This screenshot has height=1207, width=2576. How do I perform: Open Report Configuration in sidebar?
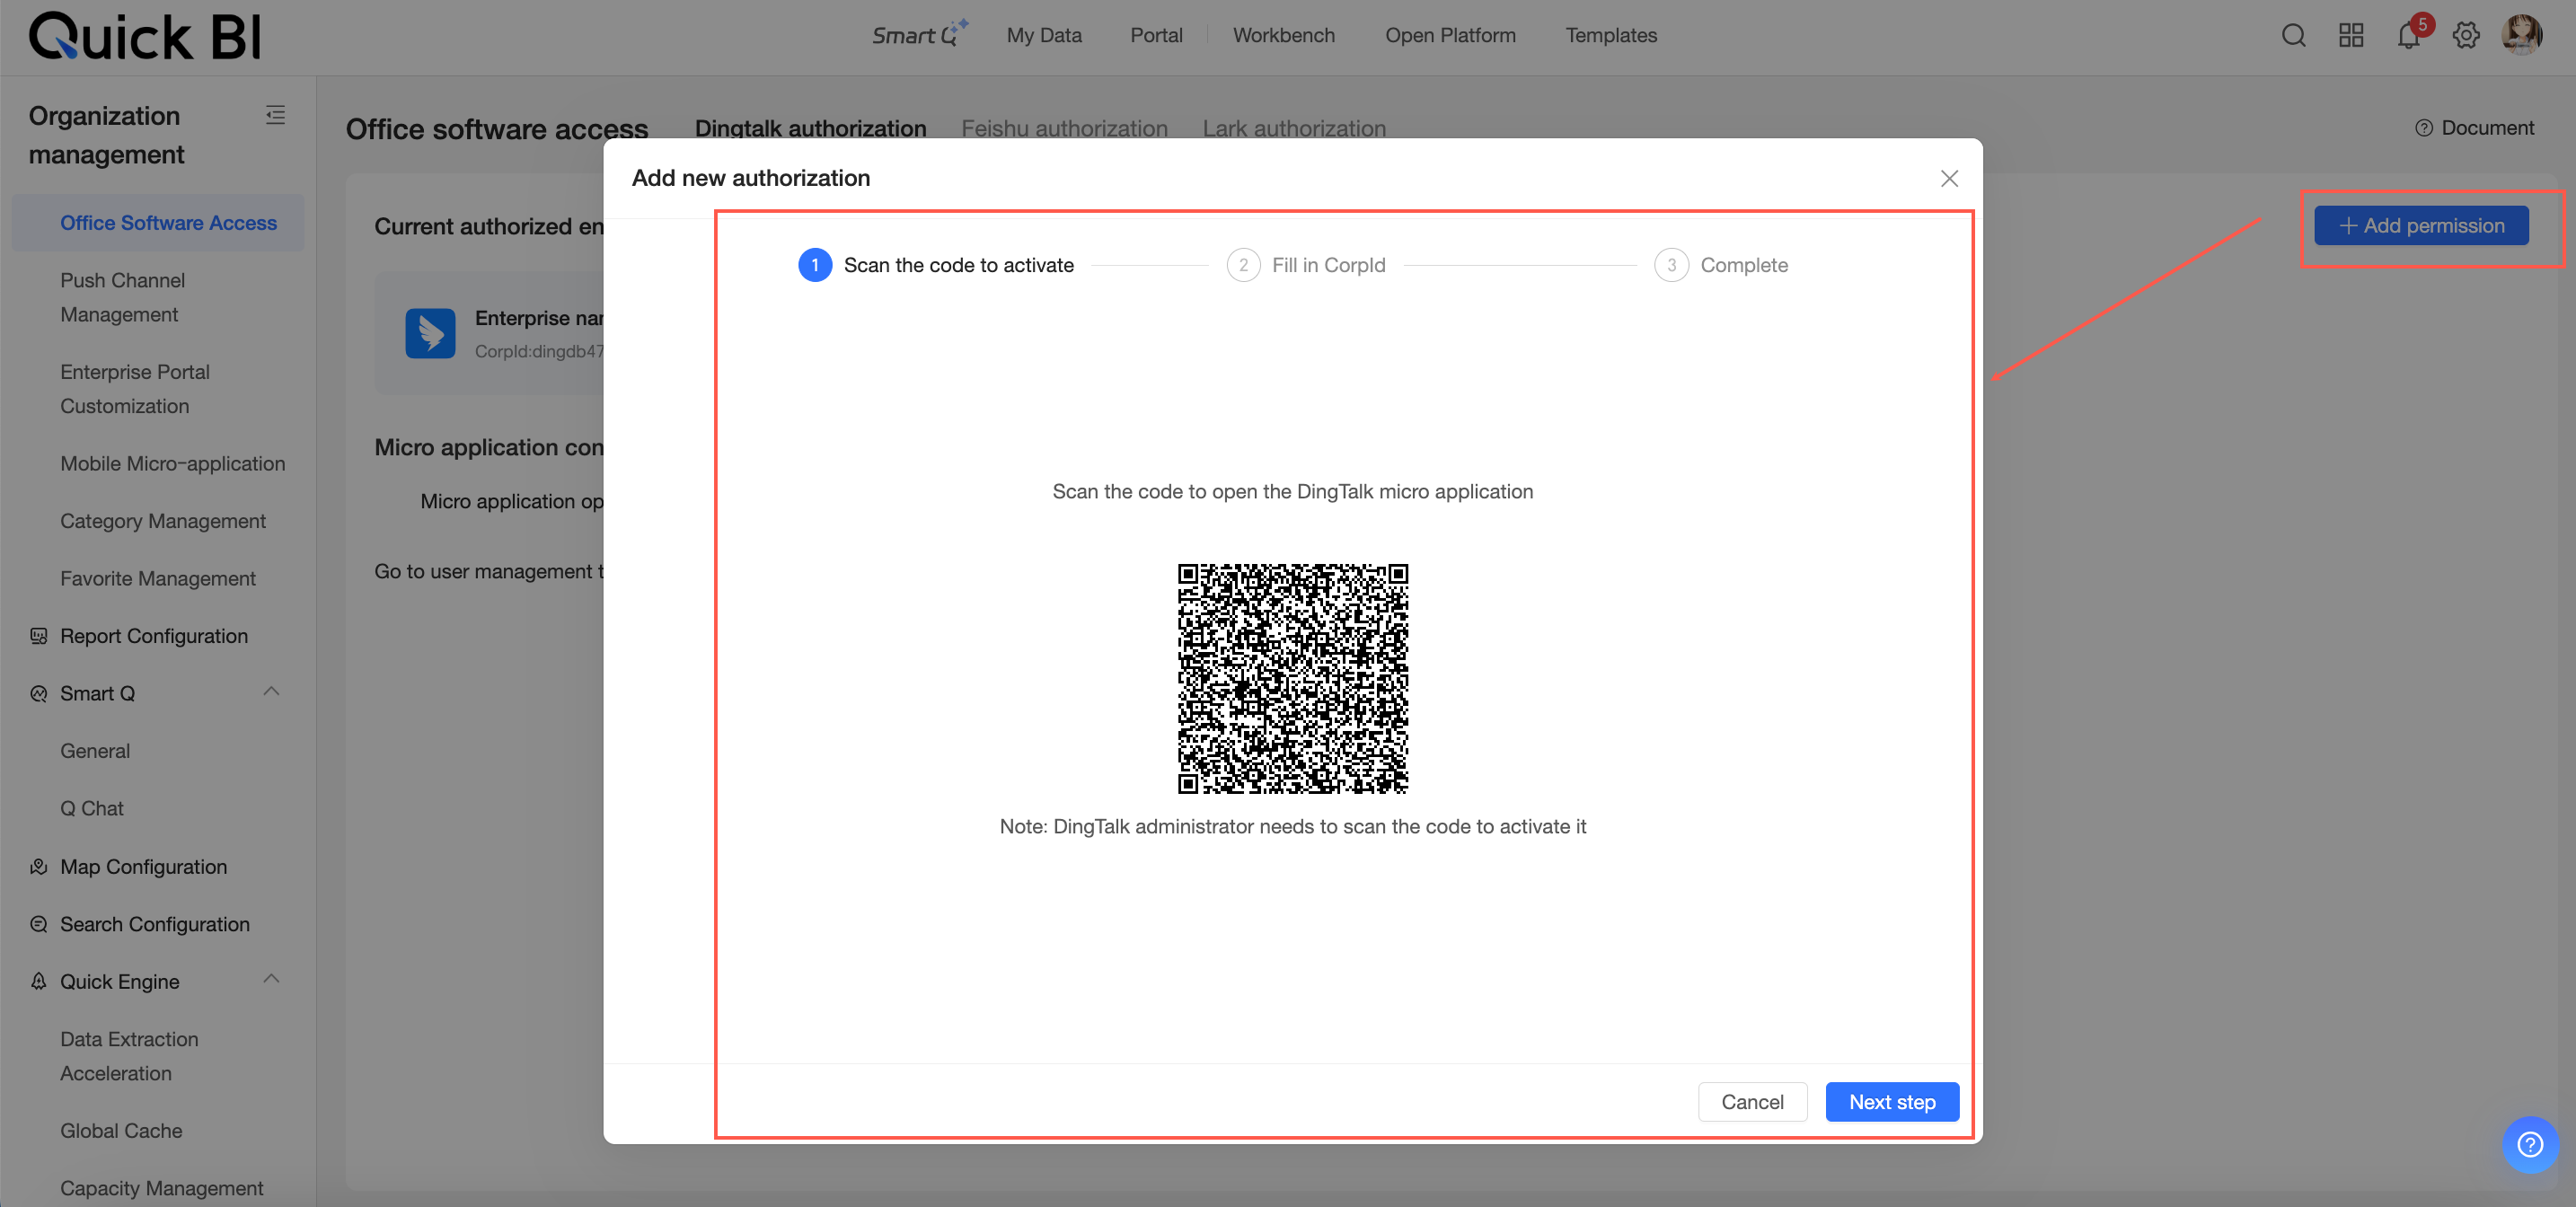pos(153,636)
